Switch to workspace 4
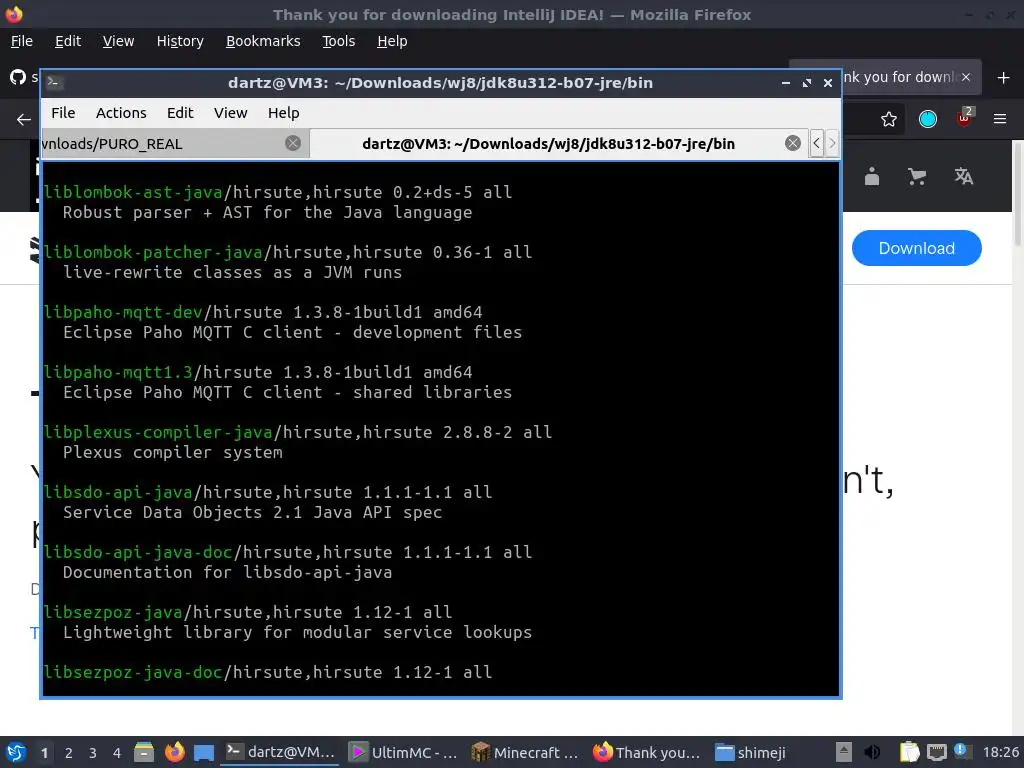 tap(117, 753)
